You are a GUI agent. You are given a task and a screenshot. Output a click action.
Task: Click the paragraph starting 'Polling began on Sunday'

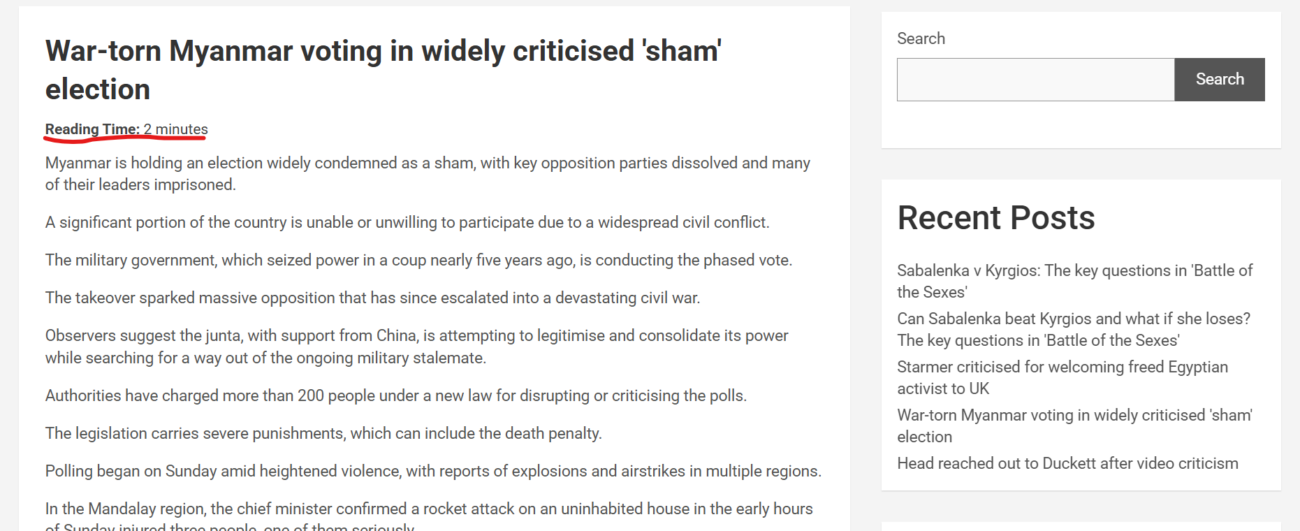(x=433, y=471)
